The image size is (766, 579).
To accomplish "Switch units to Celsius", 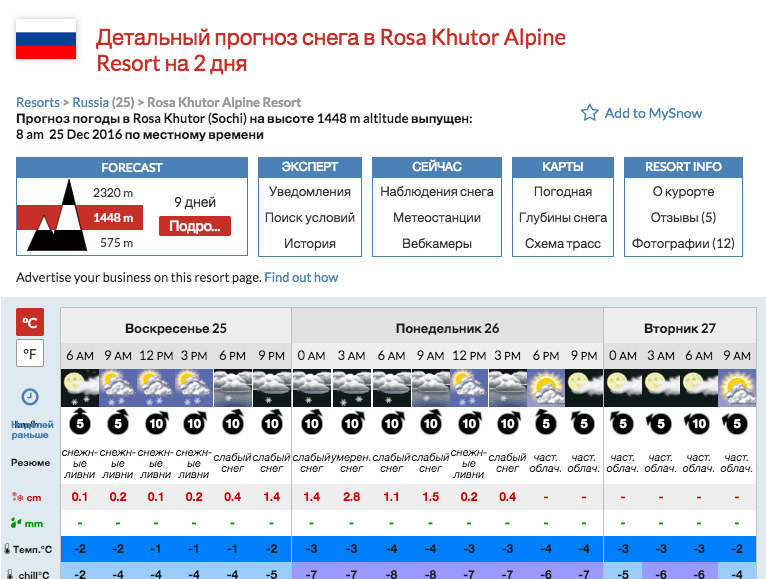I will tap(30, 322).
